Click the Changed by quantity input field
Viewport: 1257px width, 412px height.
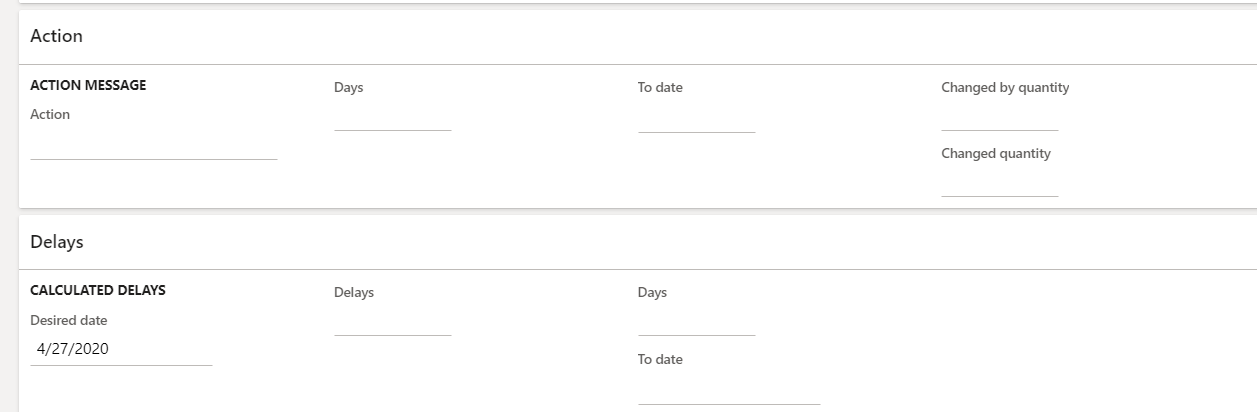coord(999,119)
